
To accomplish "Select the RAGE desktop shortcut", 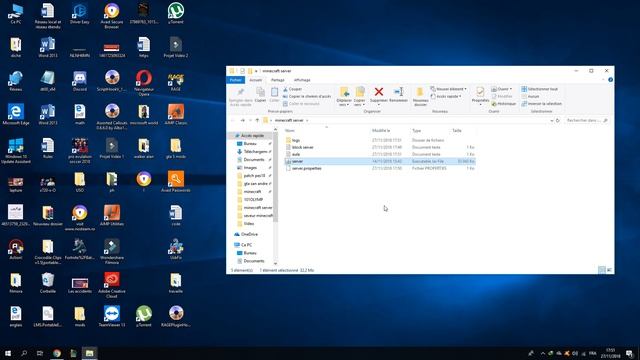I will click(176, 81).
